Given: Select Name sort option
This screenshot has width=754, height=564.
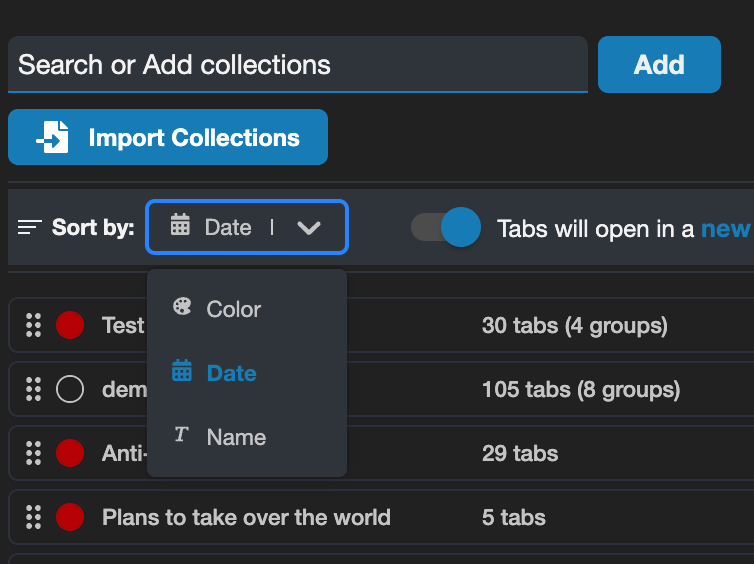Looking at the screenshot, I should click(x=247, y=437).
